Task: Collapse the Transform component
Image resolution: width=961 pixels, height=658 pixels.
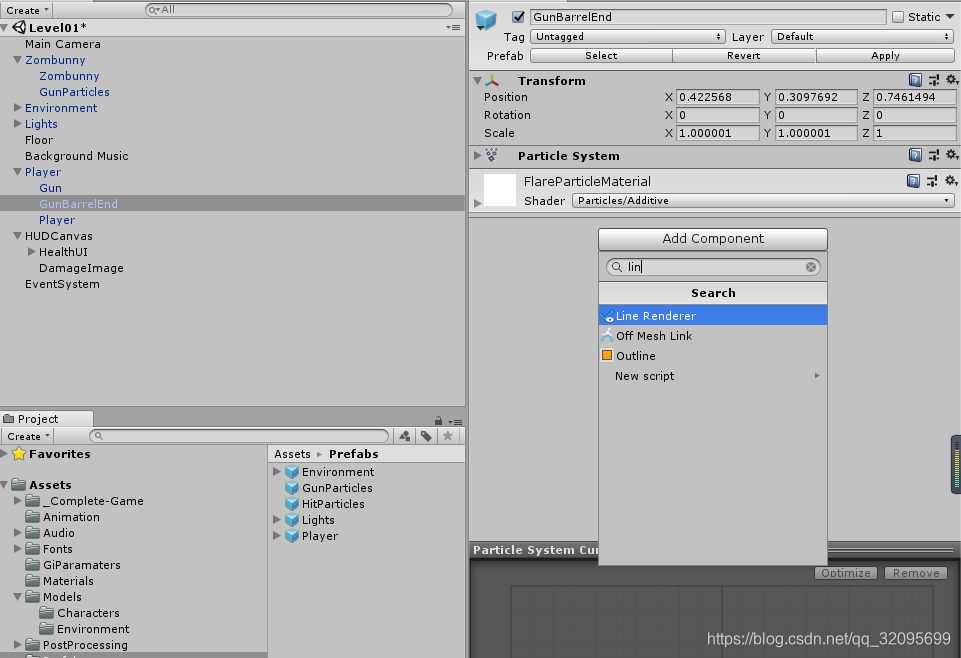Action: click(x=477, y=81)
